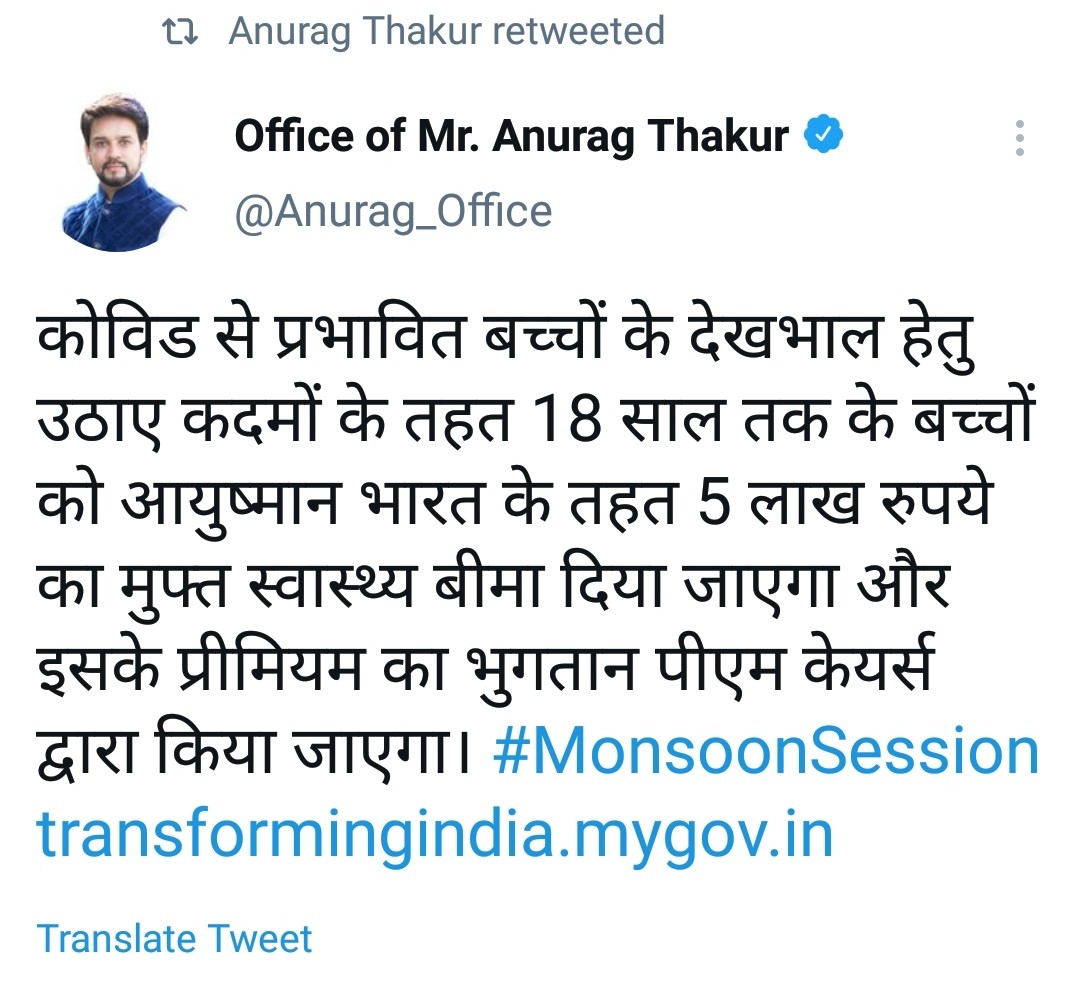This screenshot has height=1003, width=1080.
Task: Open the #MonsoonSession hashtag
Action: click(x=765, y=752)
